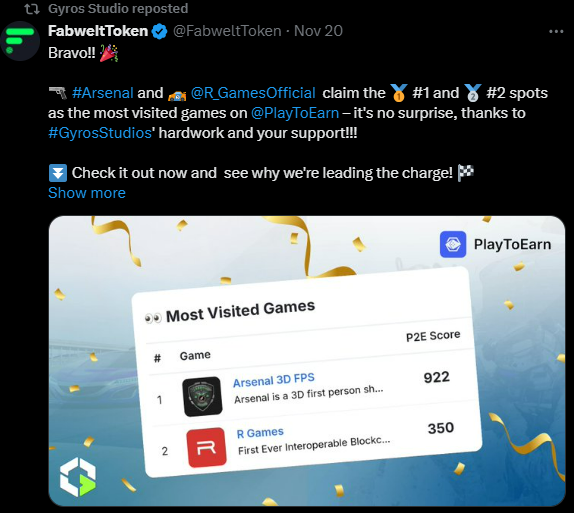Open the Most Visited Games image
This screenshot has width=574, height=513.
click(307, 361)
